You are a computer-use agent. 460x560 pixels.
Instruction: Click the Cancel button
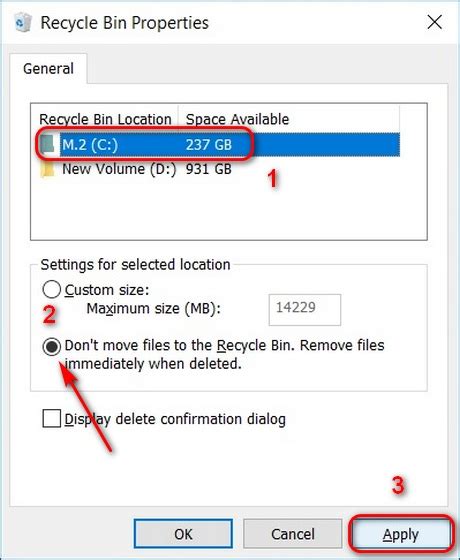coord(292,534)
